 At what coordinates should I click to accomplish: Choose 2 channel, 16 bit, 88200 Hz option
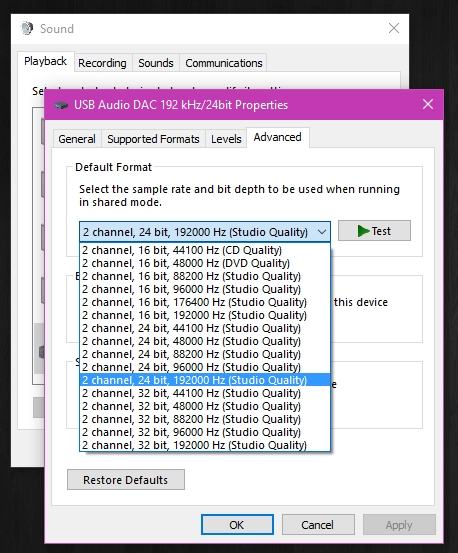point(205,276)
